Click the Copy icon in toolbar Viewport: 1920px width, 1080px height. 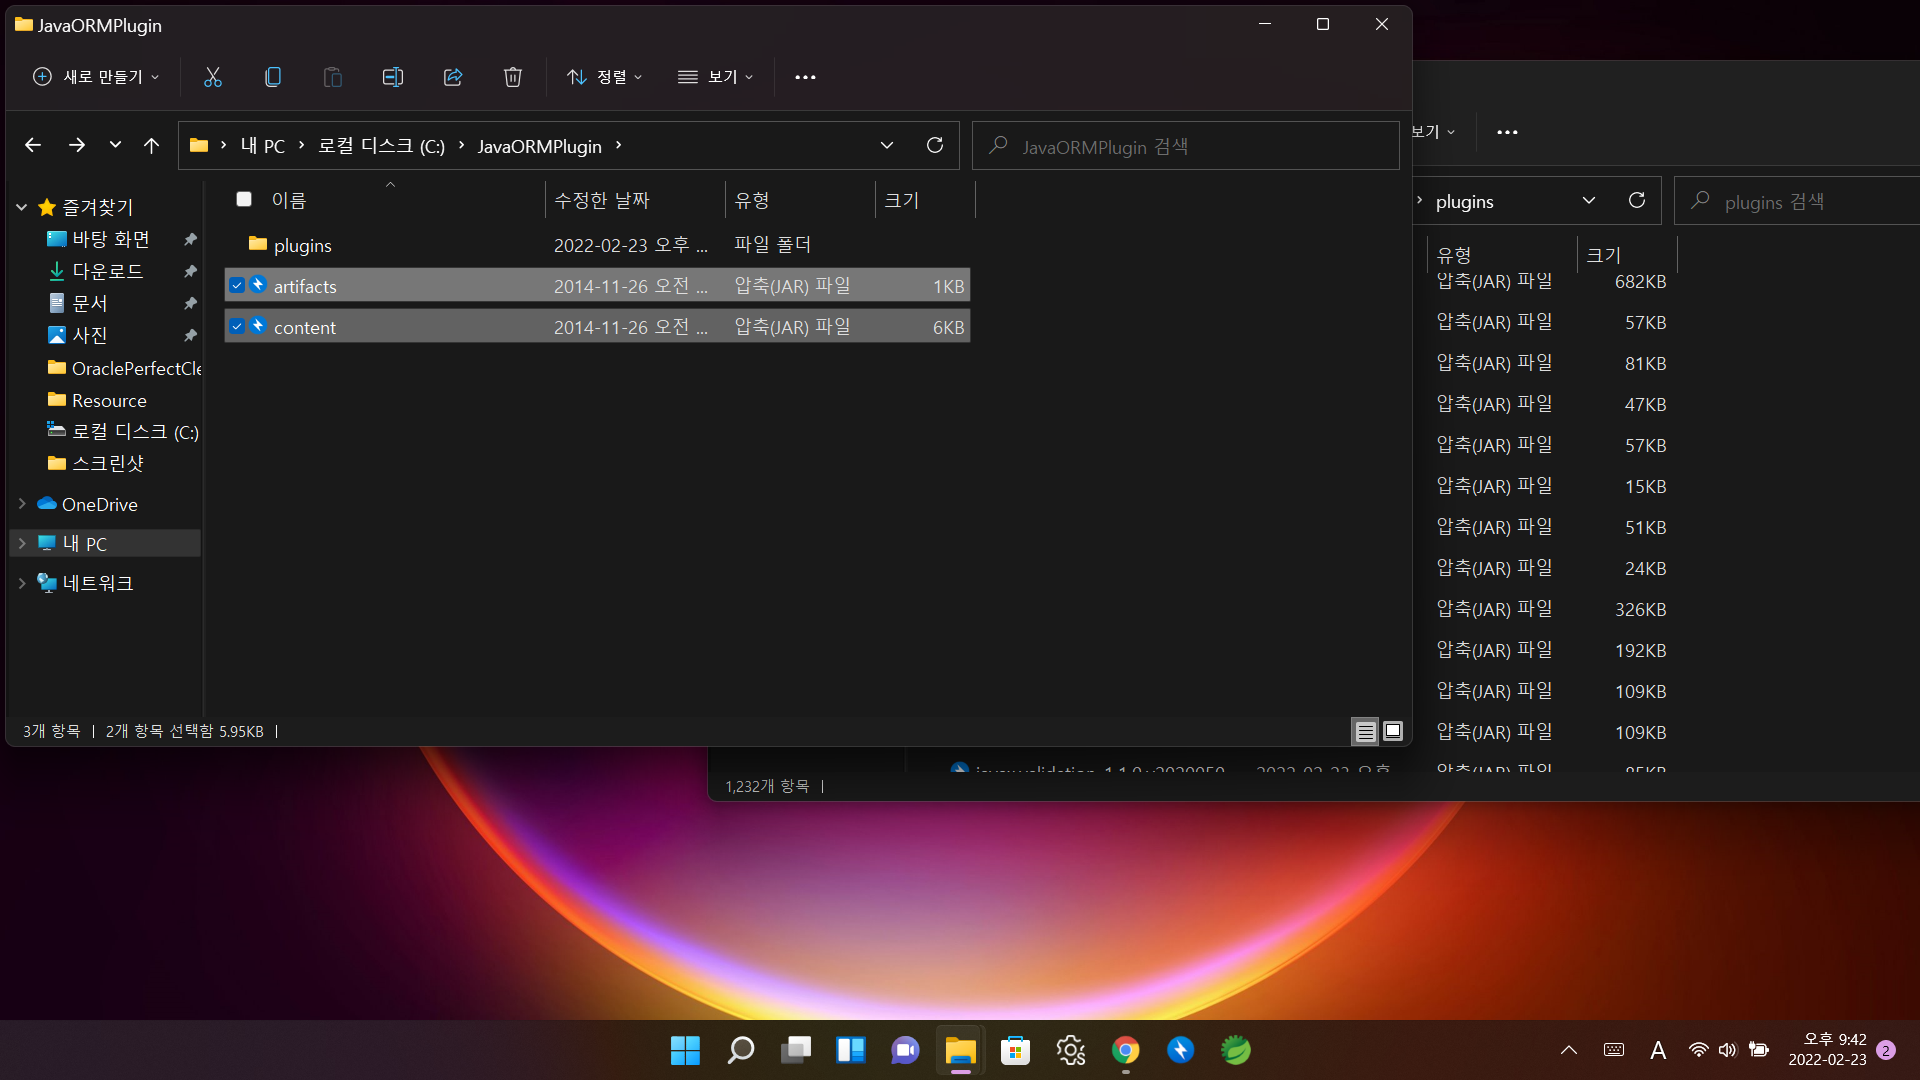pos(272,77)
